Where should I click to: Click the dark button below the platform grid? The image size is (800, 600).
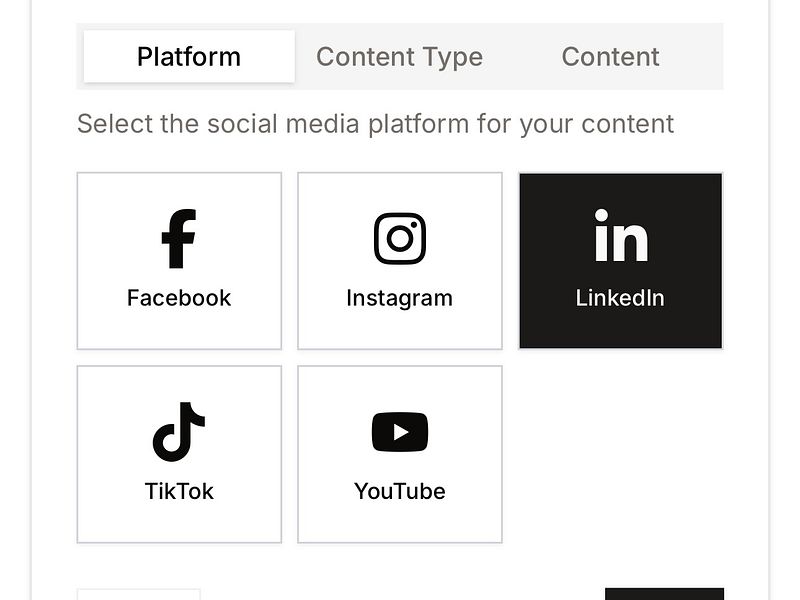pos(665,592)
